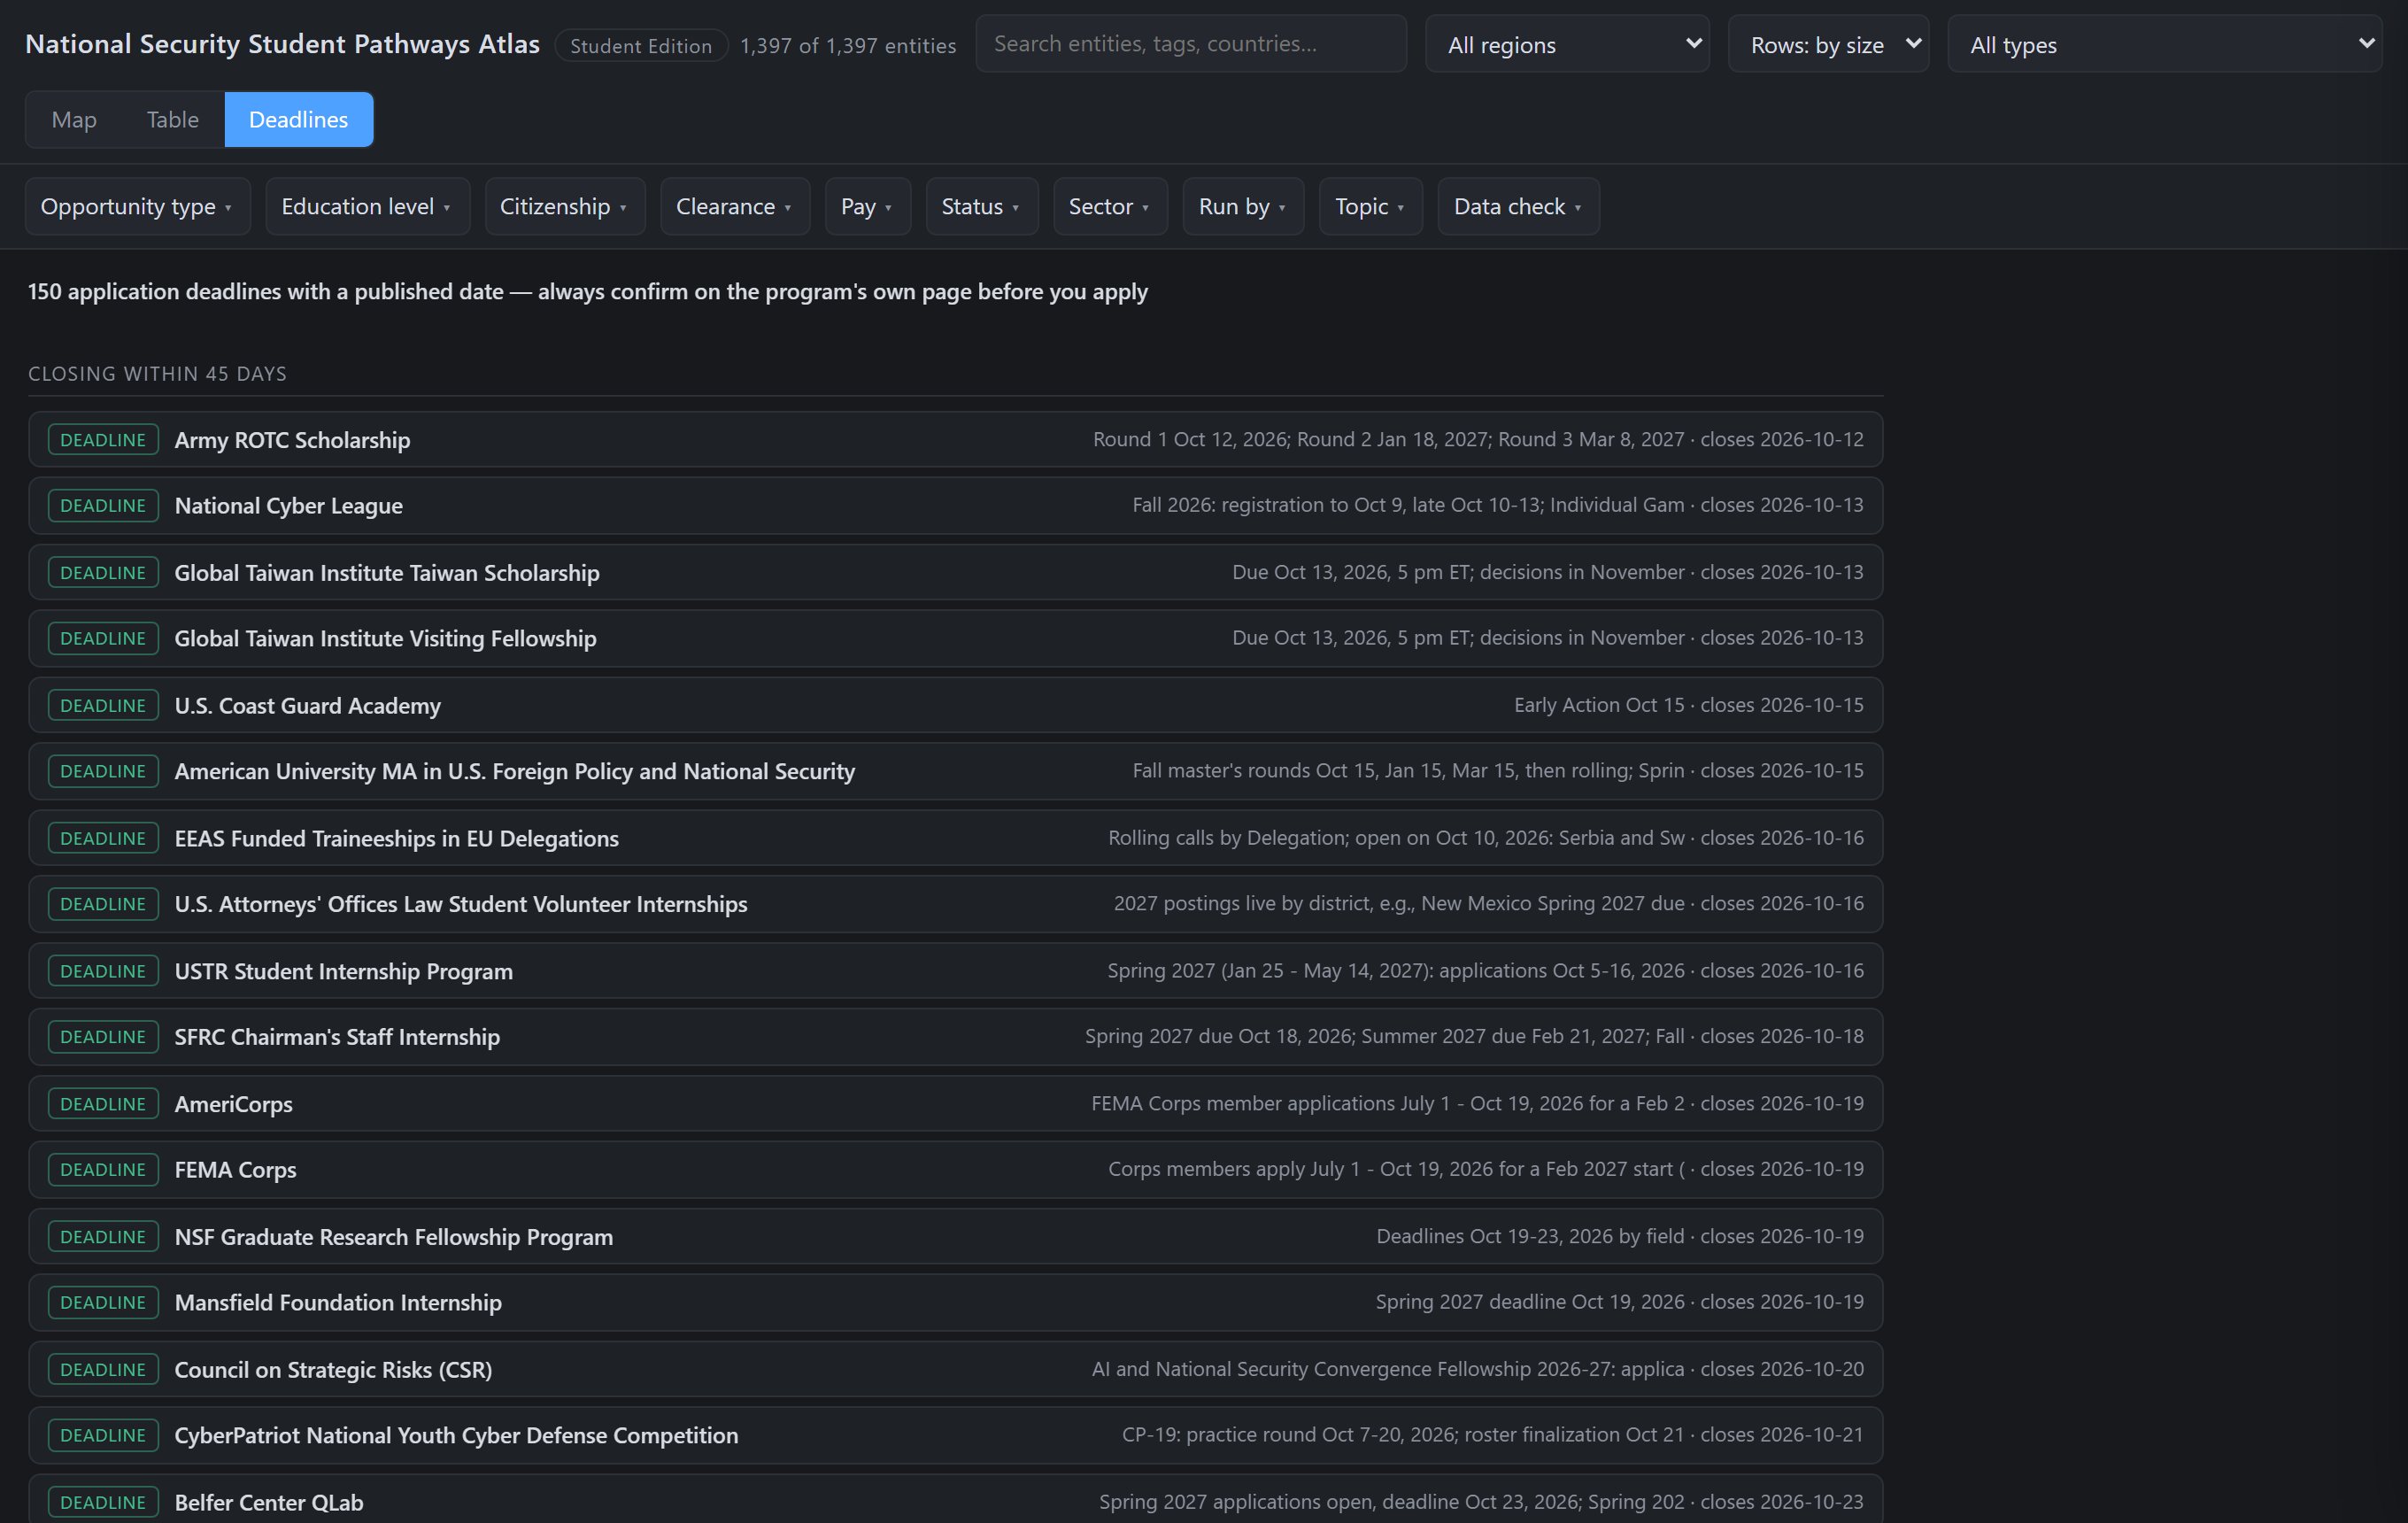Click 'closes 2026-10-18' text on SFRC row
The width and height of the screenshot is (2408, 1523).
click(1782, 1037)
